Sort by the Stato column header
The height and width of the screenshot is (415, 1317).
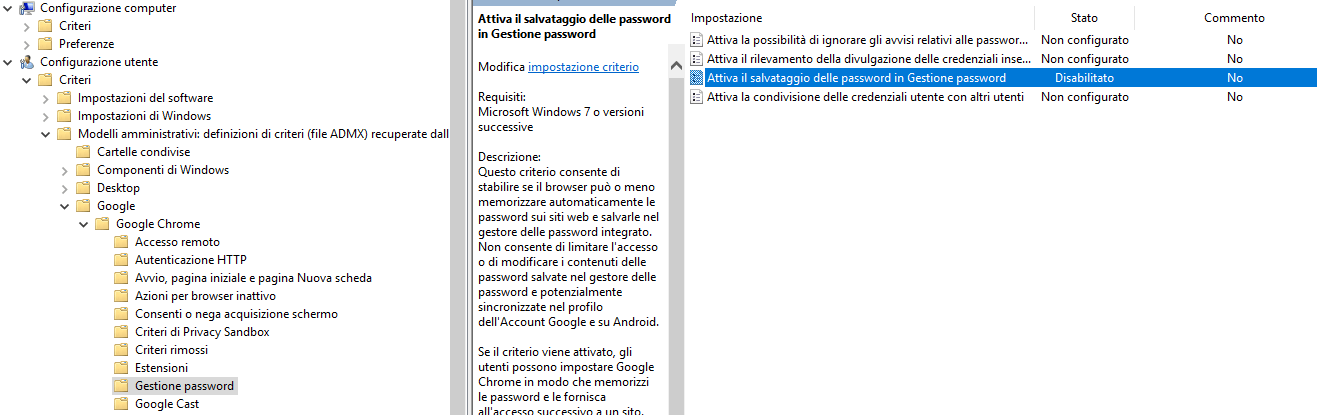pyautogui.click(x=1084, y=18)
